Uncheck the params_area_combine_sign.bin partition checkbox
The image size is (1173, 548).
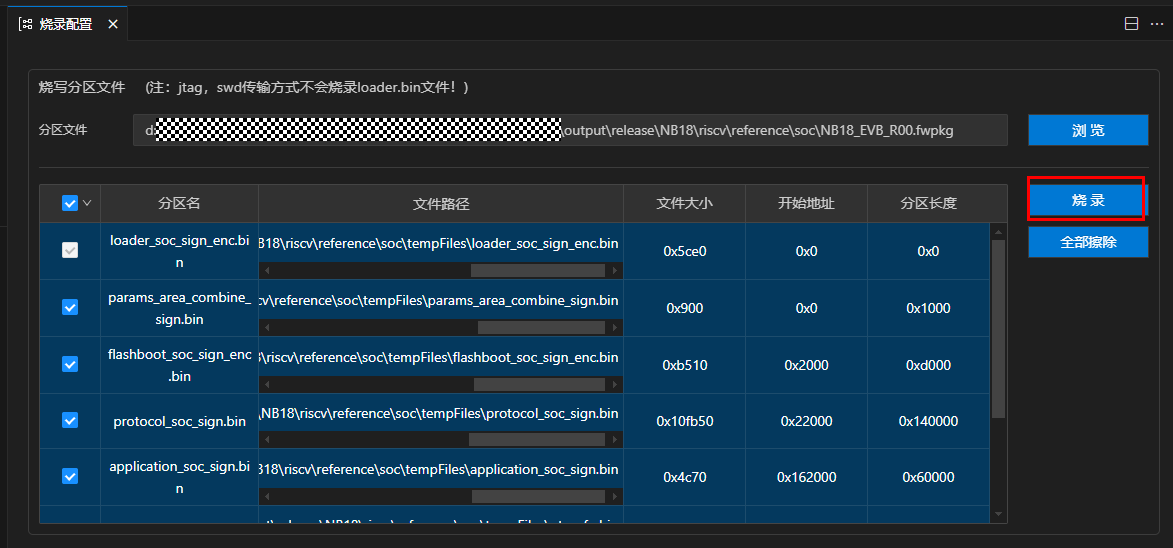tap(70, 308)
